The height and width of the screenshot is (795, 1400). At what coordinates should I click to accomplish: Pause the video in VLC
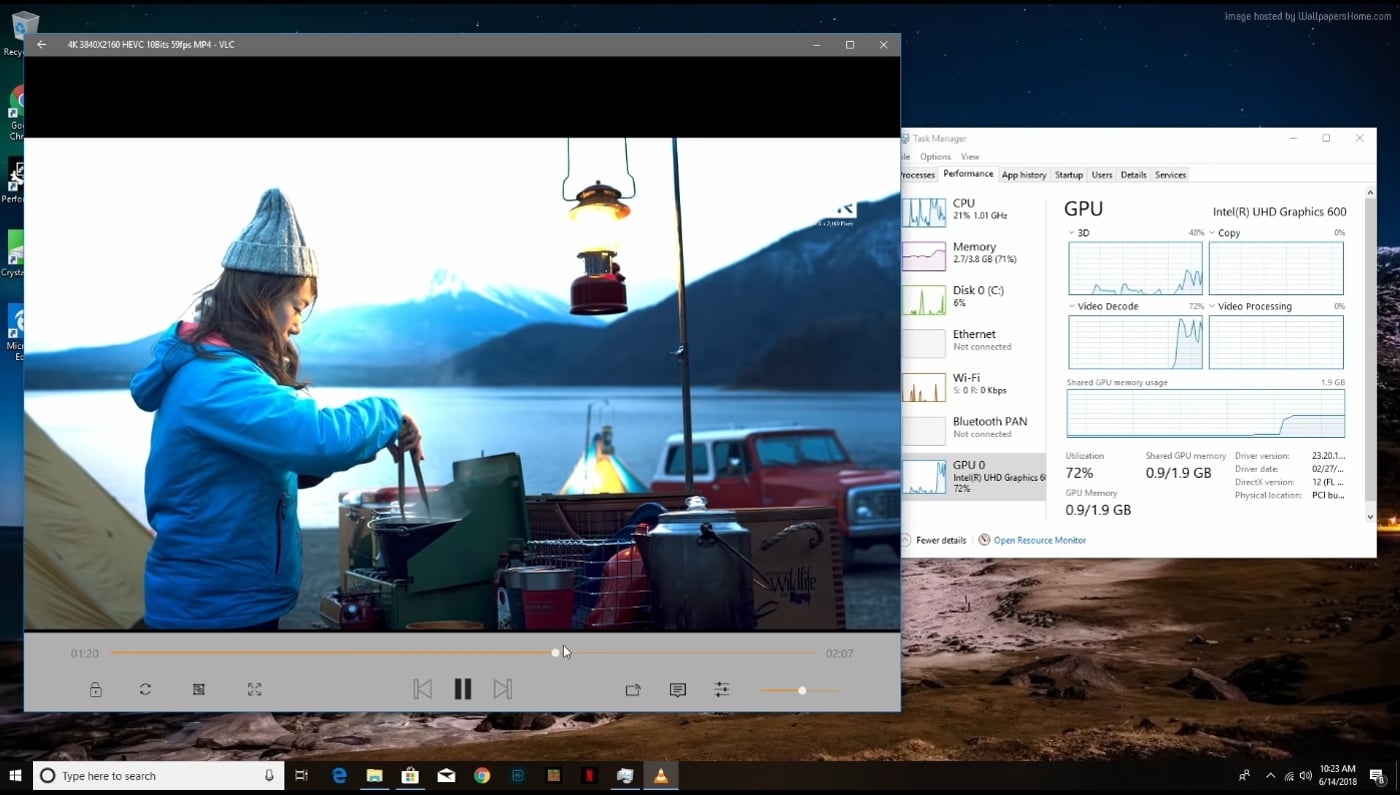(x=462, y=689)
